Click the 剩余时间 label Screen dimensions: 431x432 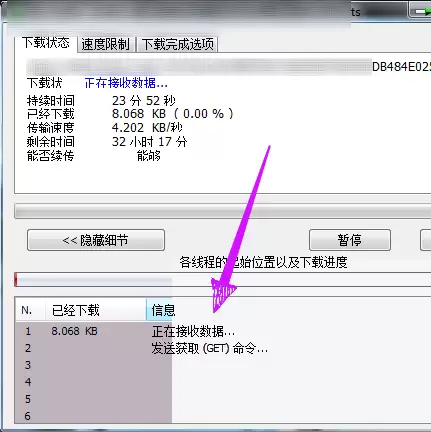coord(51,142)
